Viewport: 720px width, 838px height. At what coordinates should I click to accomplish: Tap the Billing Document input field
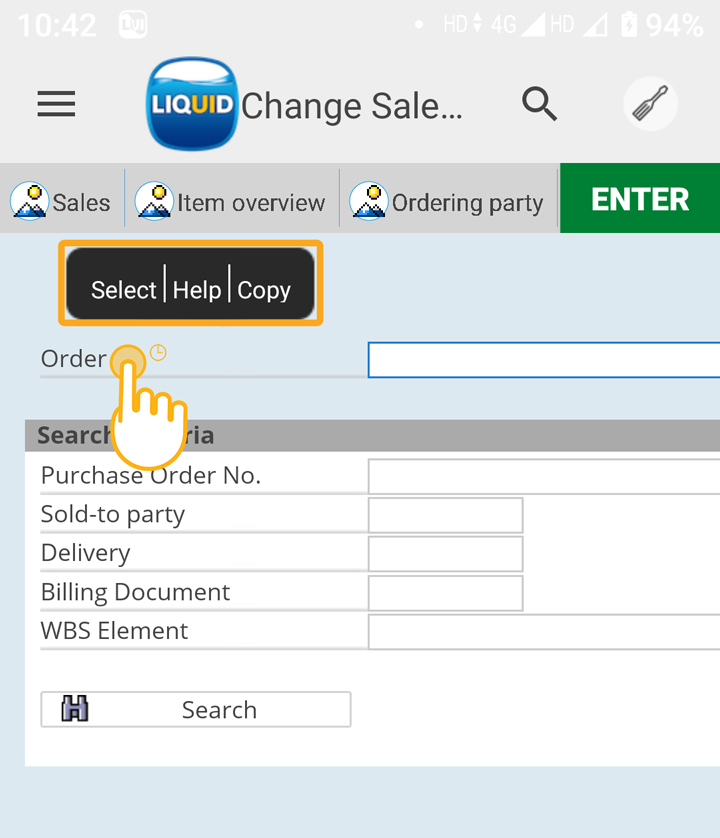pyautogui.click(x=445, y=593)
